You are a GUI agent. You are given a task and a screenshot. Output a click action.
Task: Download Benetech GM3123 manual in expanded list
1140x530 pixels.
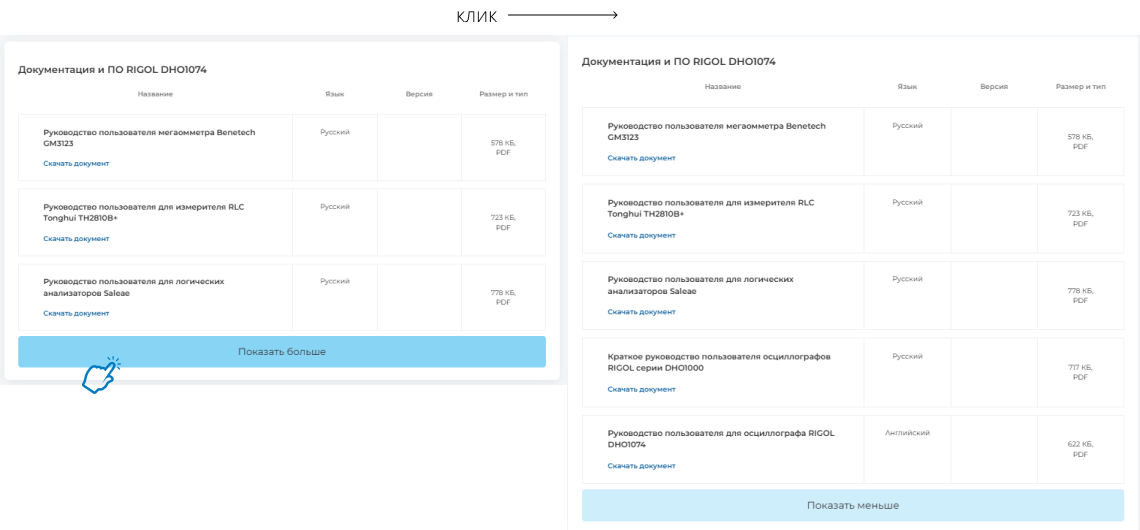point(641,158)
